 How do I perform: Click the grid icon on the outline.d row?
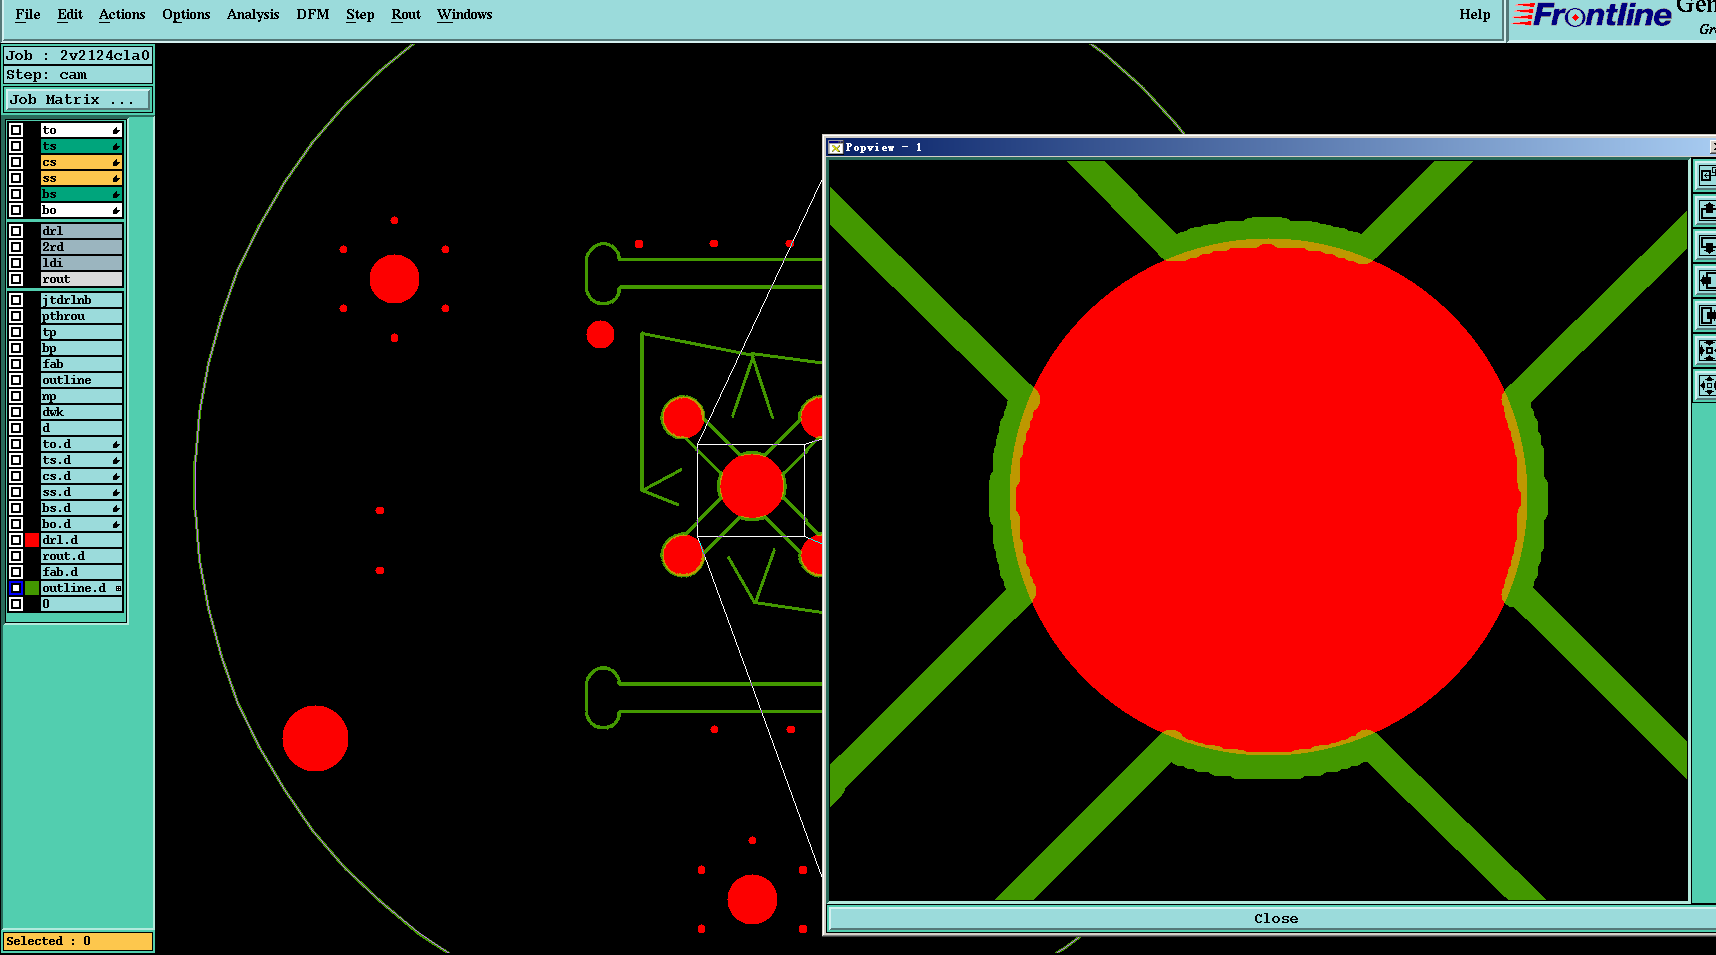pos(118,588)
